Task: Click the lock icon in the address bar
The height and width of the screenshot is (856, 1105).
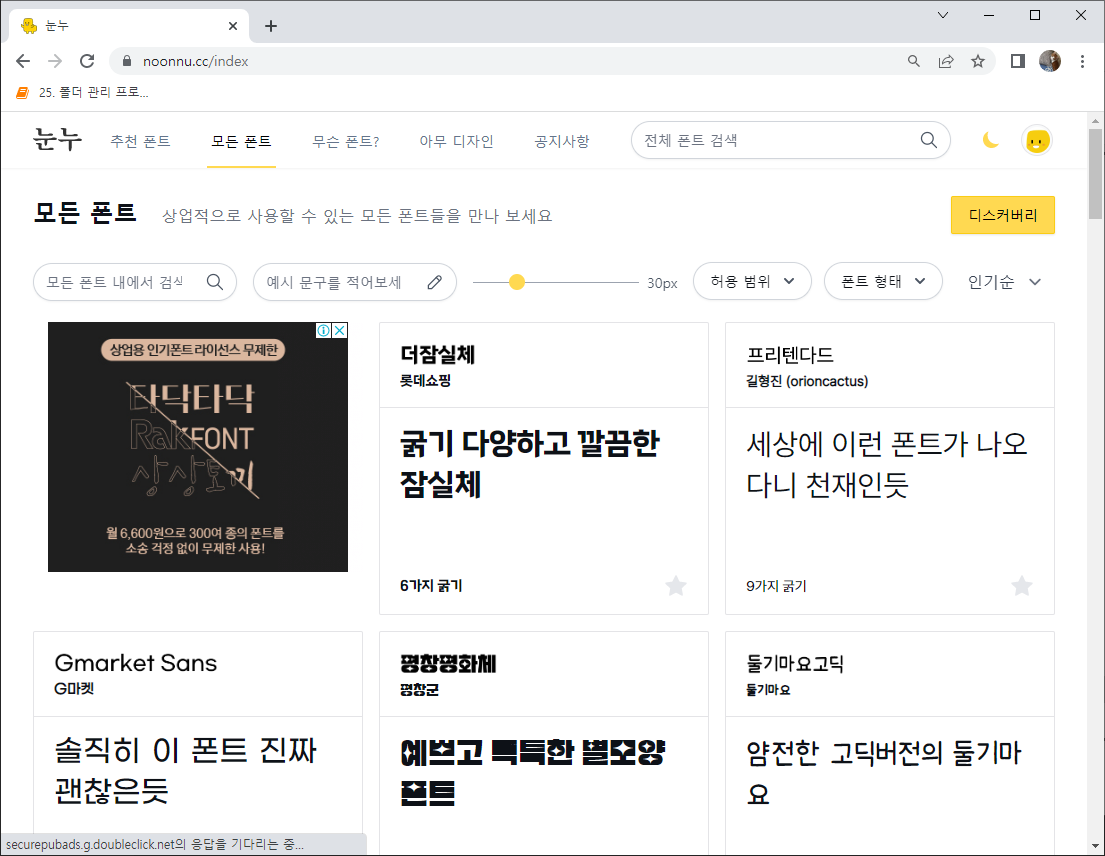Action: 127,61
